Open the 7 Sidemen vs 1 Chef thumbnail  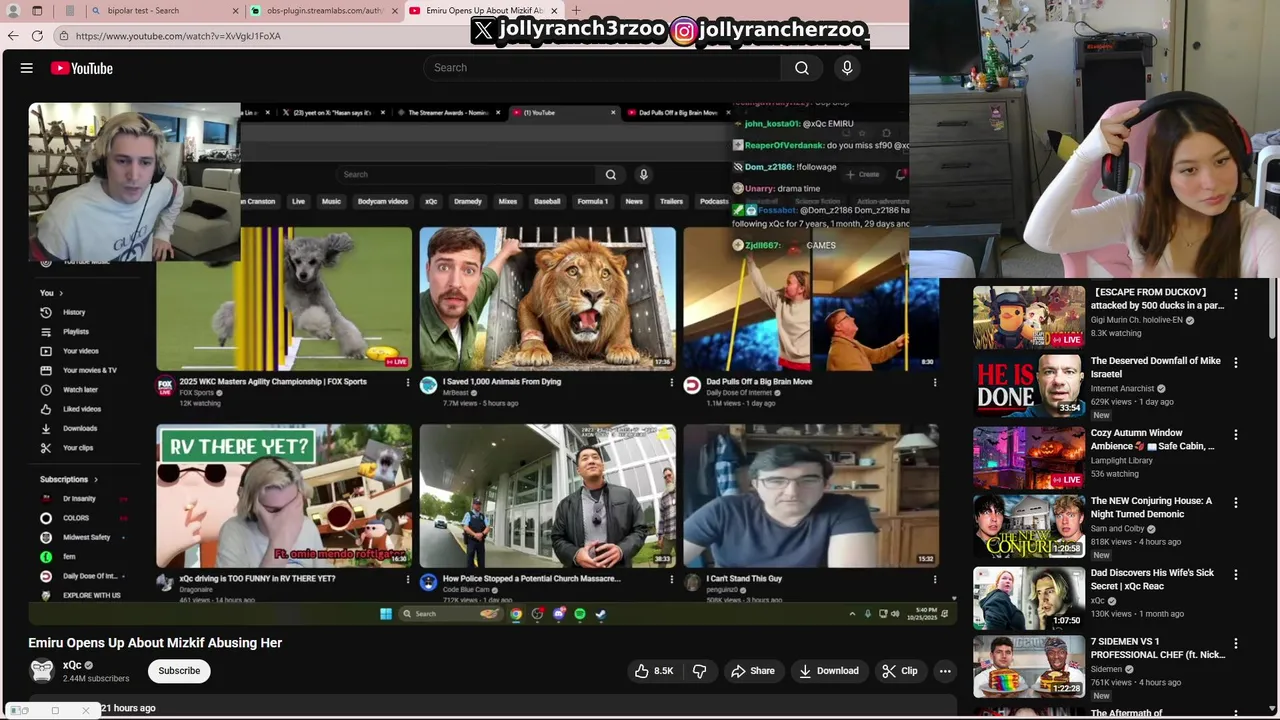pos(1029,665)
